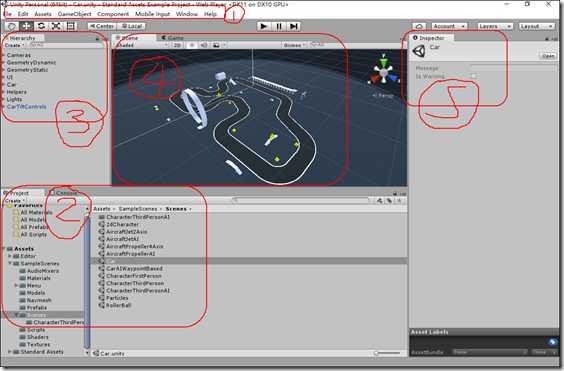Screen dimensions: 564x371
Task: Click the Step frame button
Action: click(294, 26)
